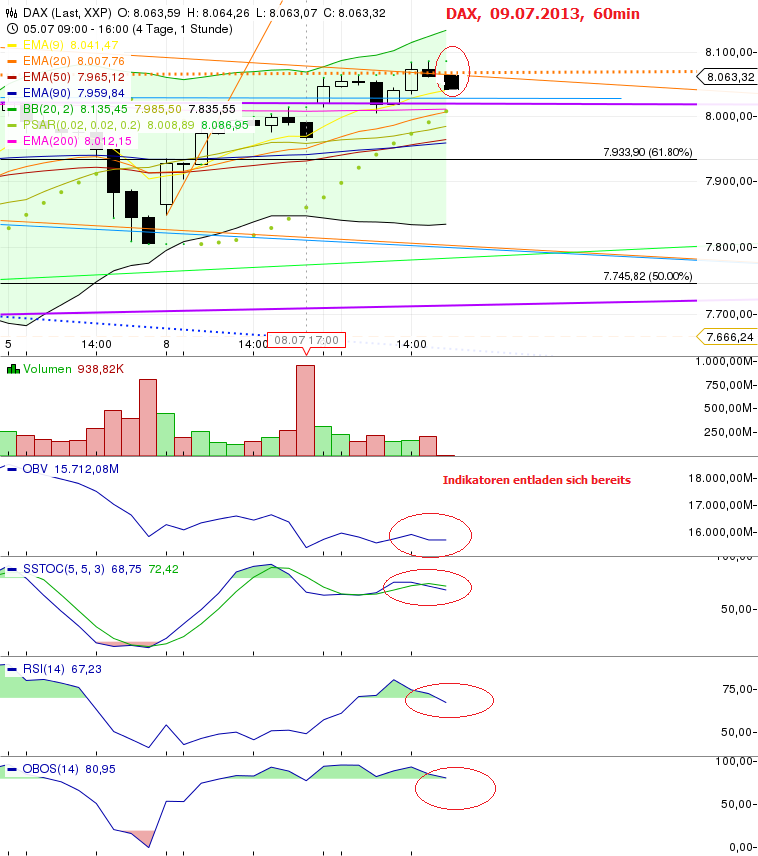The width and height of the screenshot is (758, 856).
Task: Select the PSAR(0.02, 0.02, 0.2) label
Action: (81, 125)
